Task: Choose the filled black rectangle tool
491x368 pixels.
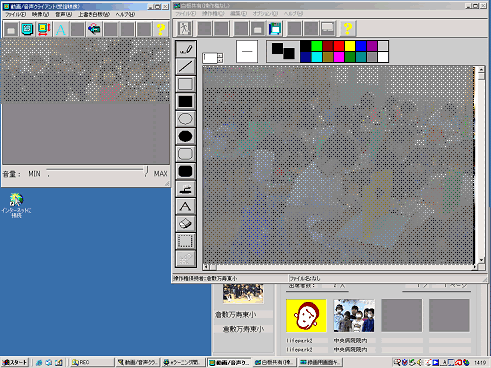Action: click(x=186, y=101)
